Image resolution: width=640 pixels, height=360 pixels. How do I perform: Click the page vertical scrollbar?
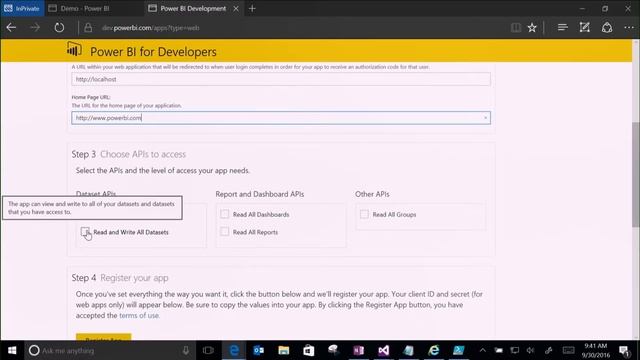click(636, 176)
